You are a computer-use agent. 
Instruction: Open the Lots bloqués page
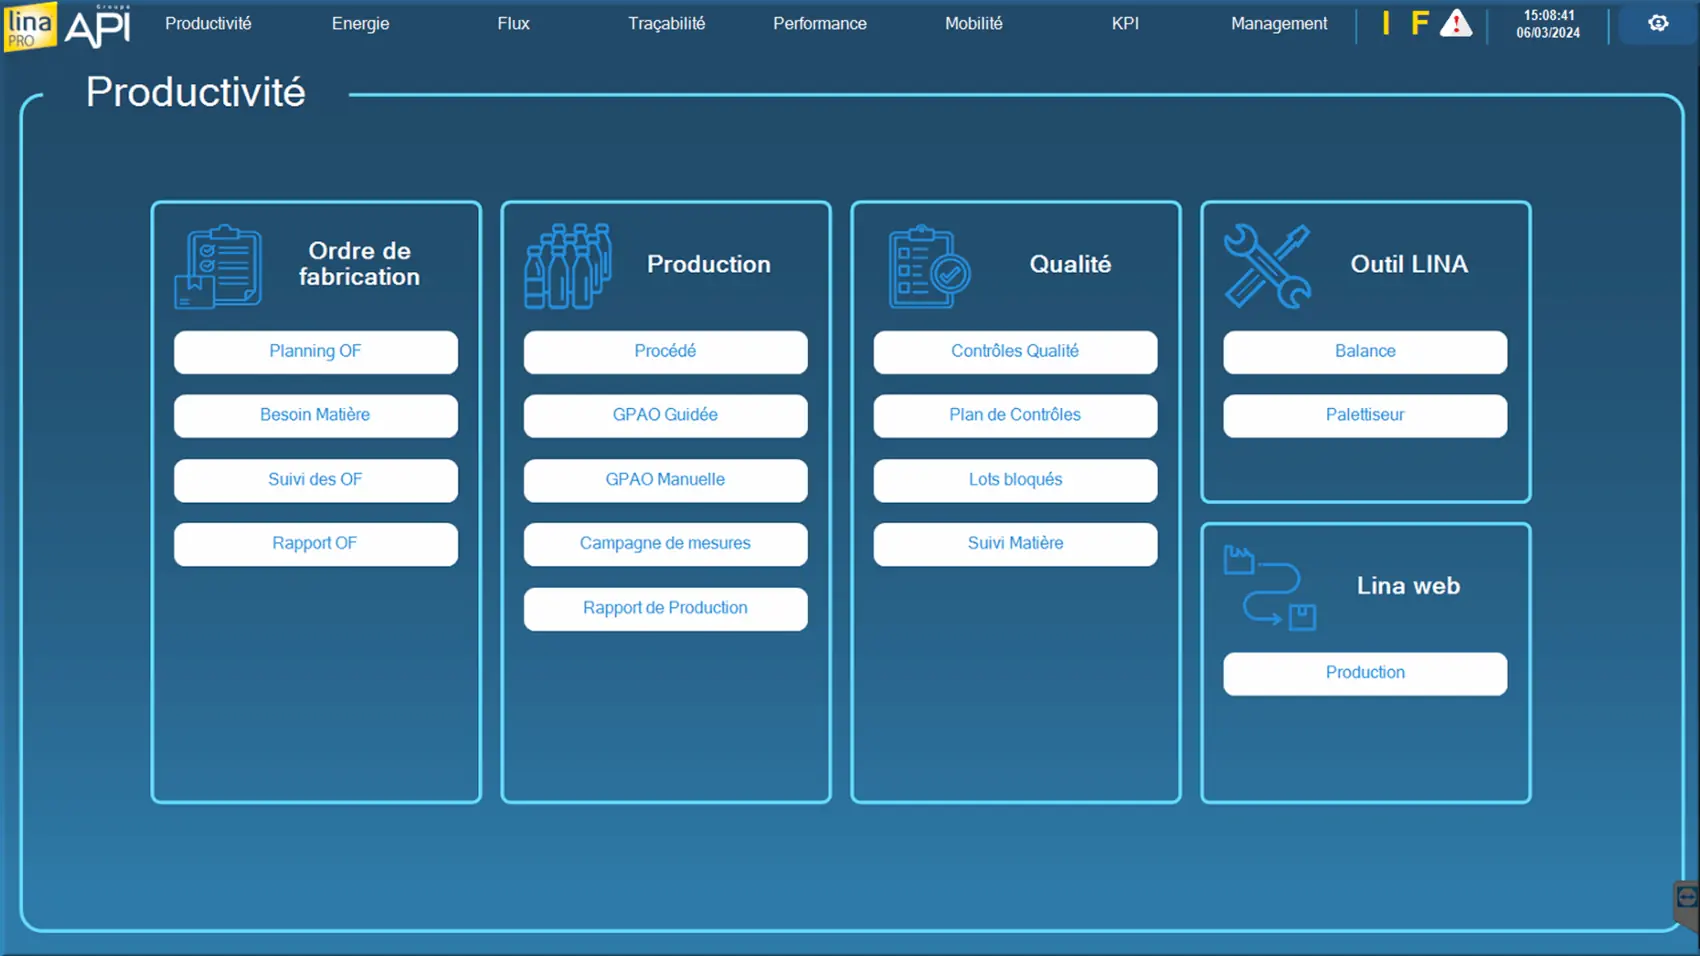(x=1015, y=480)
